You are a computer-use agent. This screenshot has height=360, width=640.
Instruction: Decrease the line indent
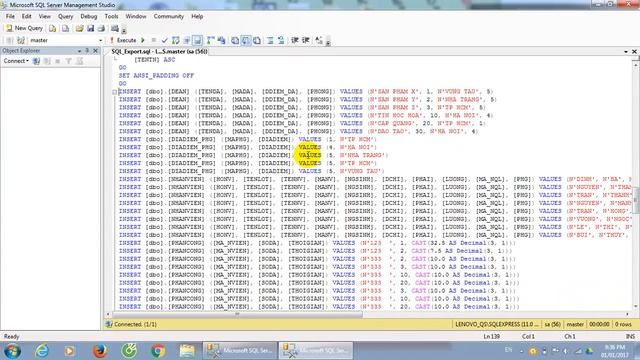coord(295,40)
